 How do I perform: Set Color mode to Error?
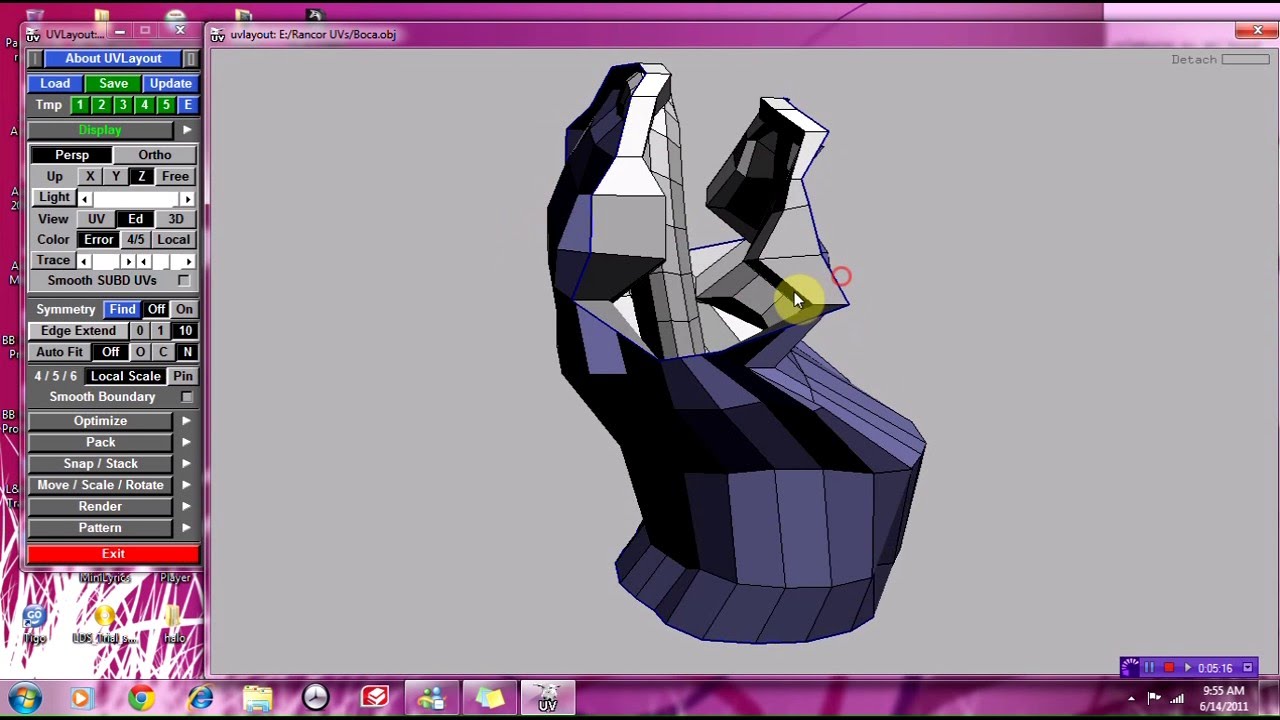pos(99,240)
